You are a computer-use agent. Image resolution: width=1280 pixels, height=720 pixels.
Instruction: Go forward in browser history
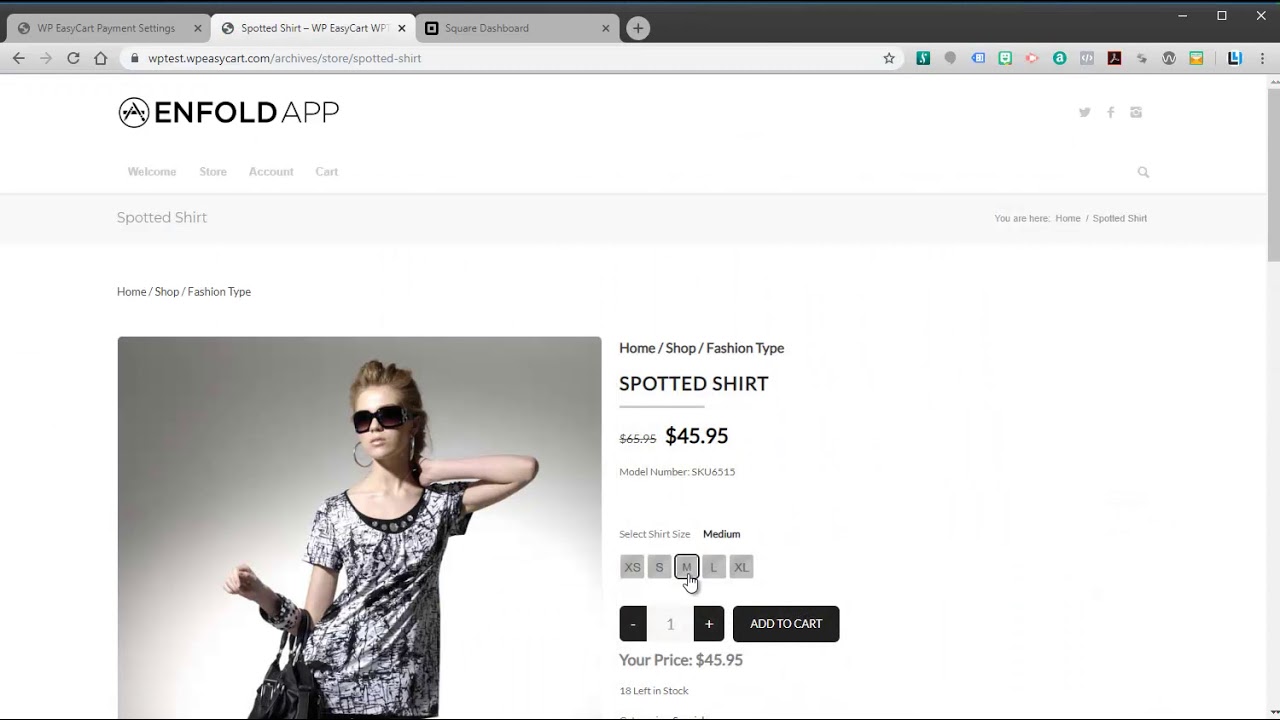[x=46, y=58]
